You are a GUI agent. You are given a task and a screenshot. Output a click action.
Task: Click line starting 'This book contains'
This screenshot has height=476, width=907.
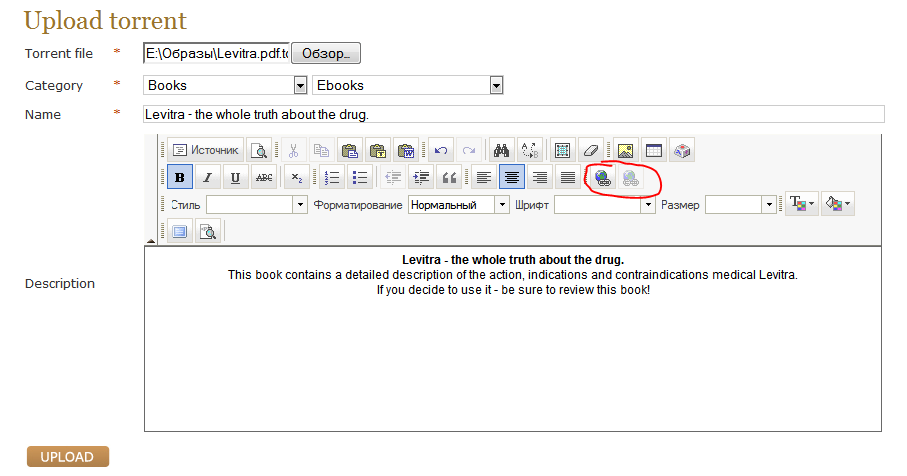[x=513, y=275]
